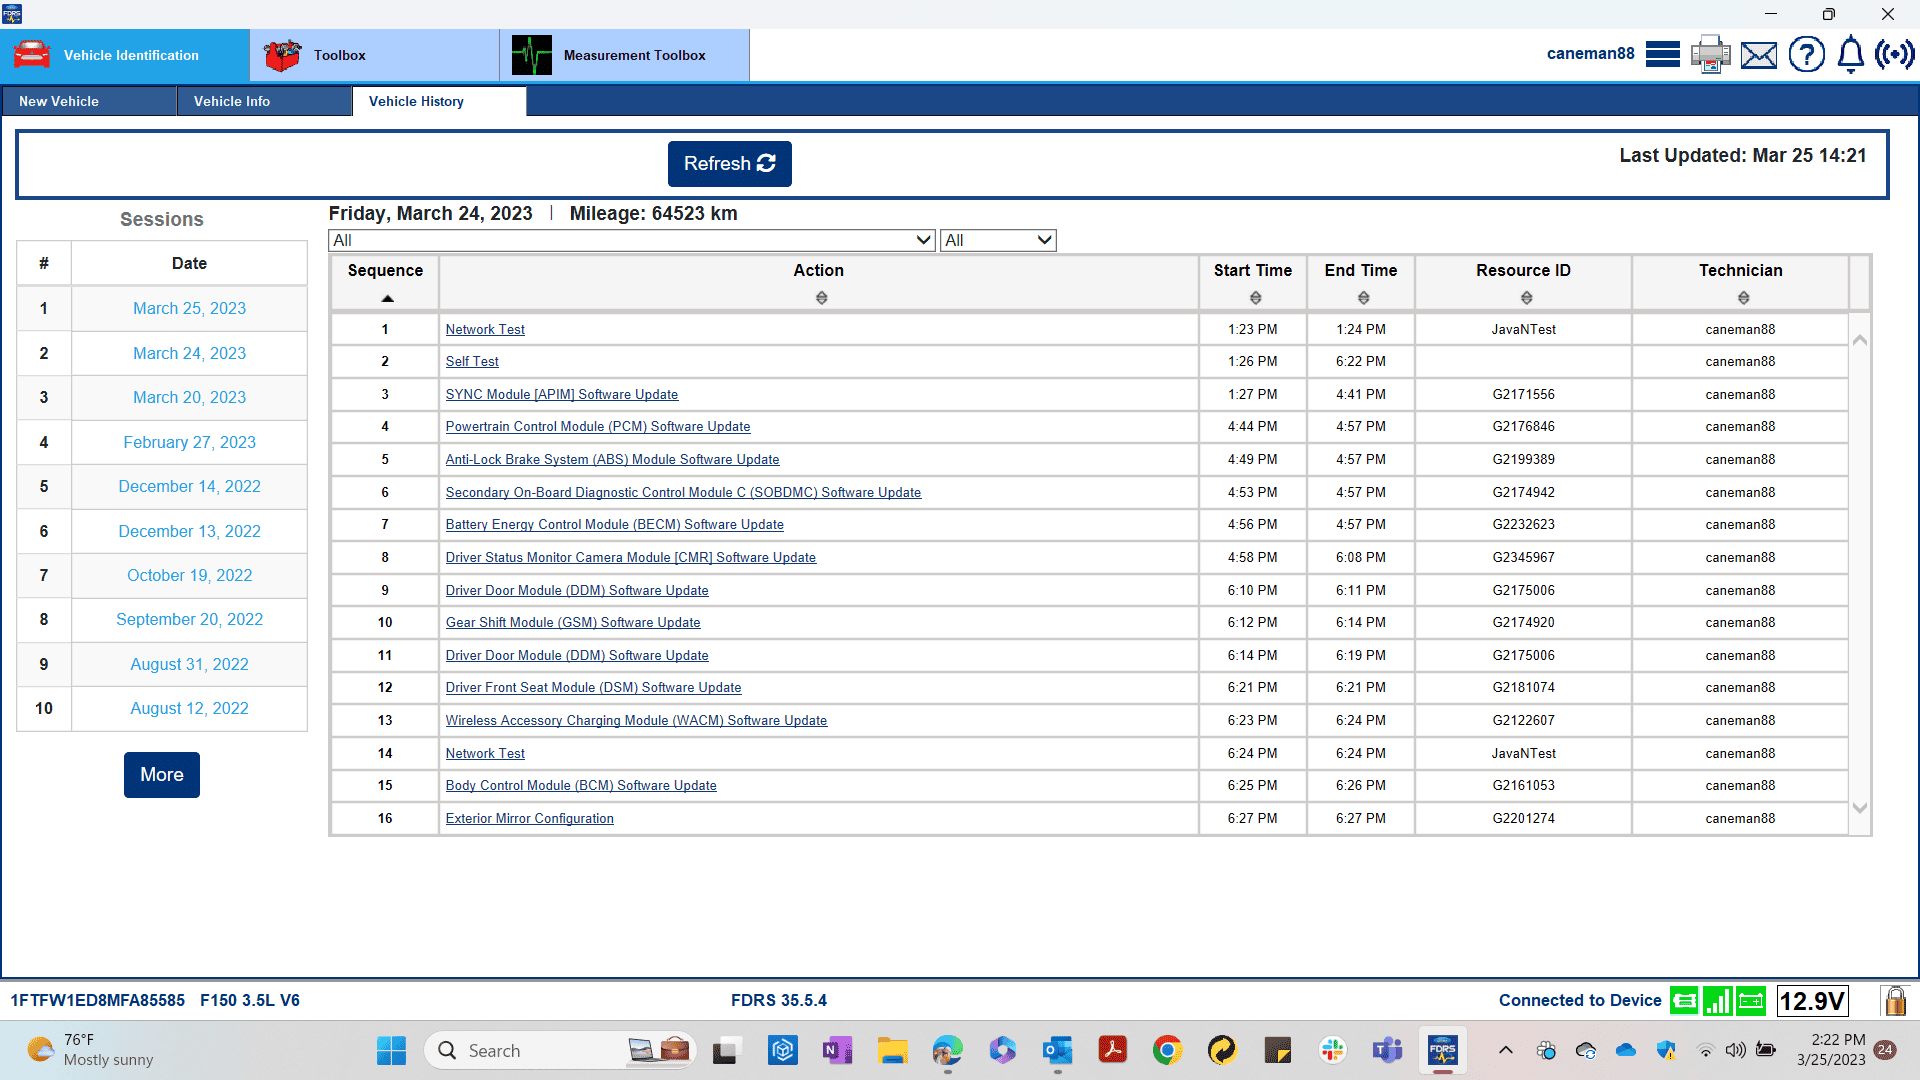Toggle sort on Resource ID column
Image resolution: width=1920 pixels, height=1080 pixels.
pyautogui.click(x=1526, y=298)
